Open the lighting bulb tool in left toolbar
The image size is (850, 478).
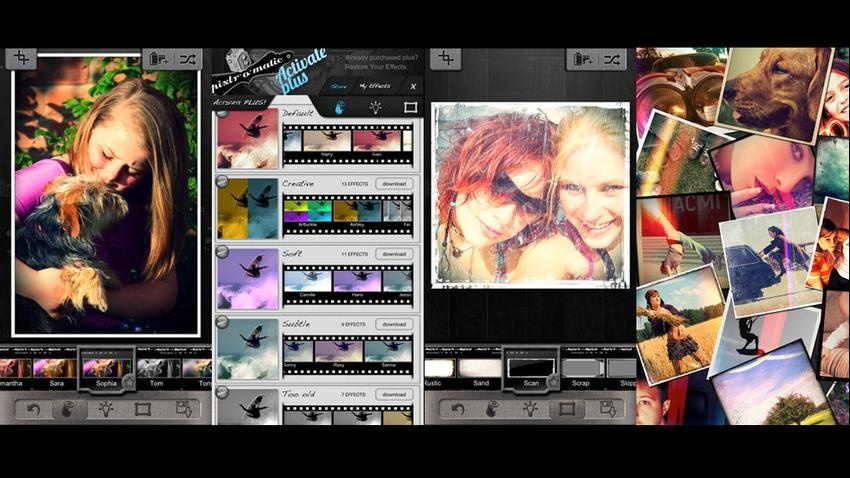pos(105,409)
